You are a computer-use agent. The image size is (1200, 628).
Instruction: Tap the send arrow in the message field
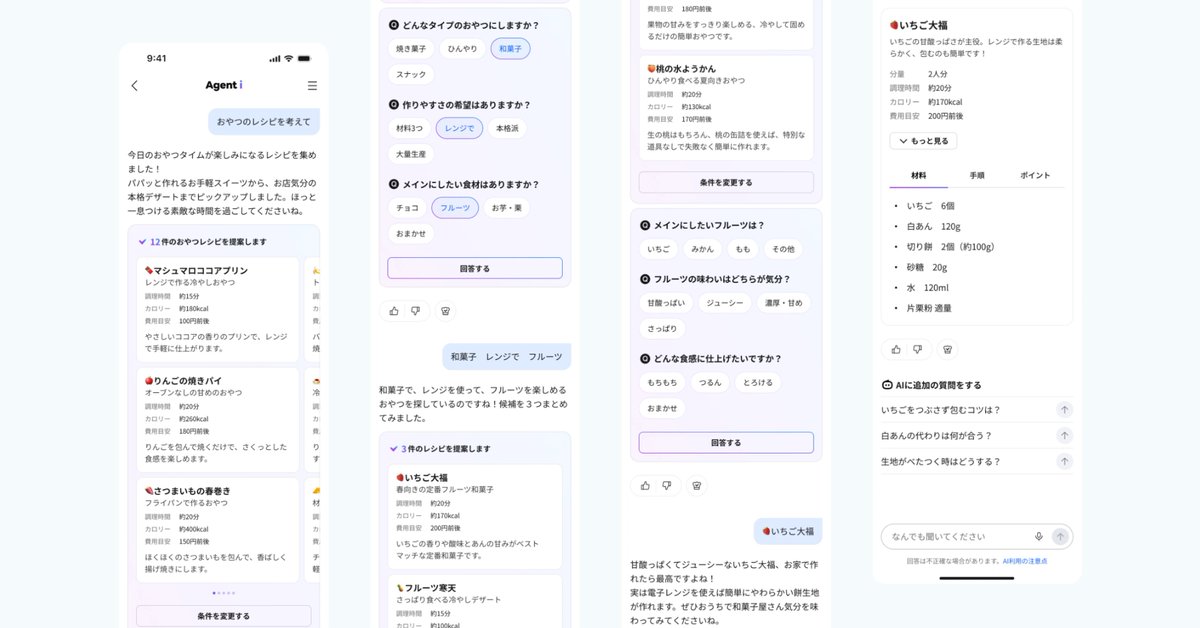pyautogui.click(x=1060, y=537)
